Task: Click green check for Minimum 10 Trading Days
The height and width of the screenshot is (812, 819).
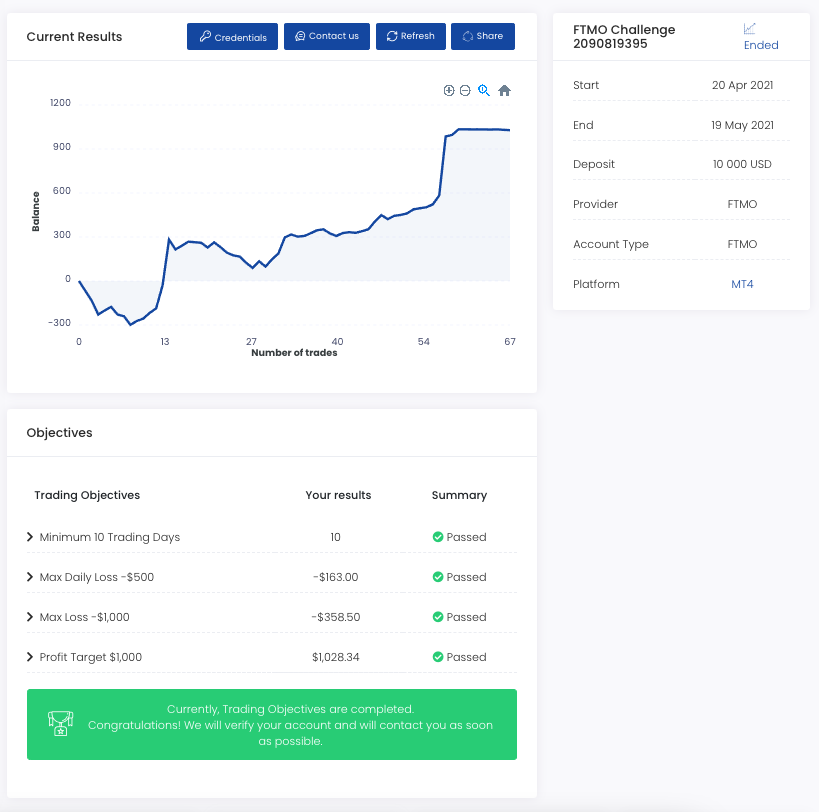Action: 438,537
